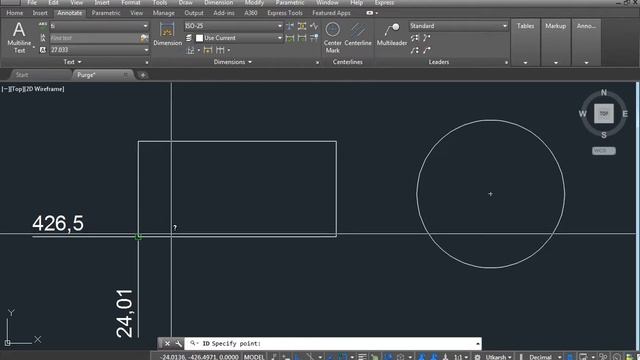The height and width of the screenshot is (360, 640).
Task: Open the Dimension Style dialog launcher arrow
Action: (317, 62)
